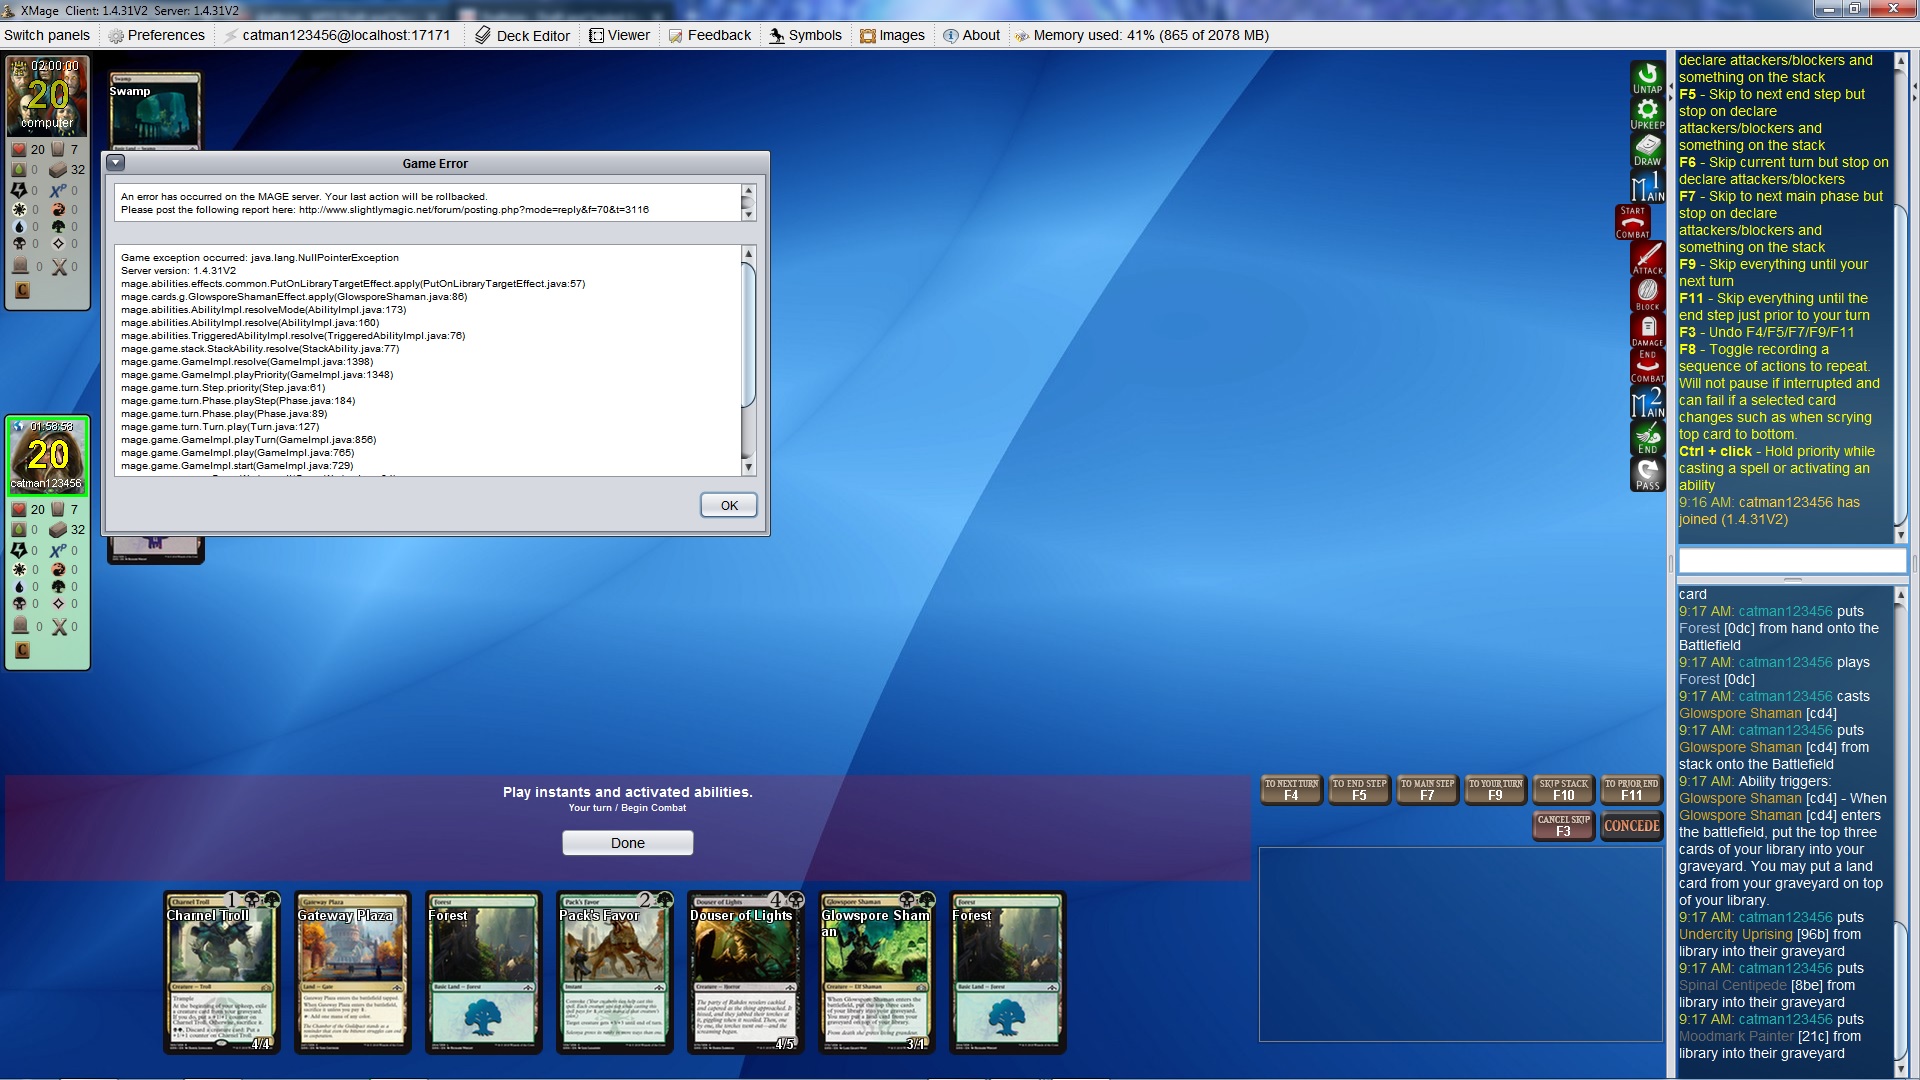Open the Preferences menu item
Image resolution: width=1920 pixels, height=1080 pixels.
(x=156, y=35)
